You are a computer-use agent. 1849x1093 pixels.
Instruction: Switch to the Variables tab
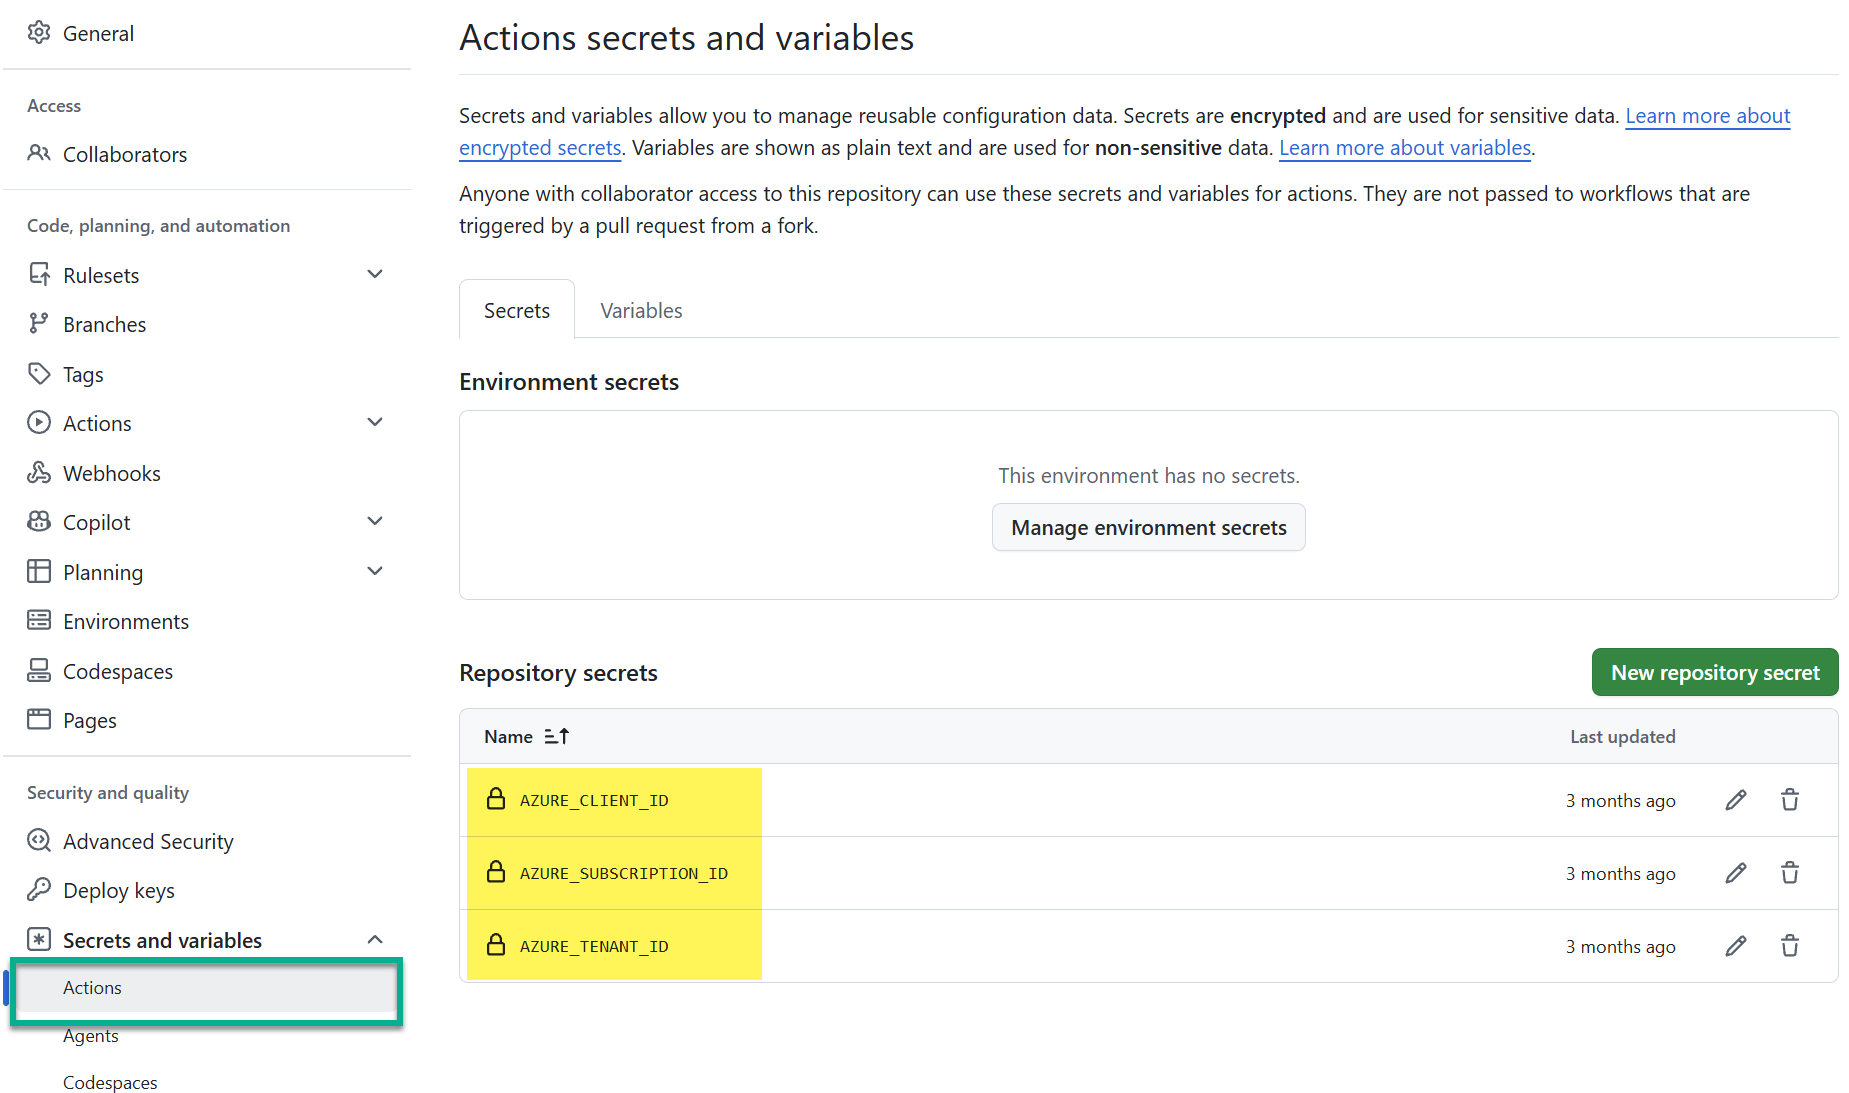(x=641, y=310)
